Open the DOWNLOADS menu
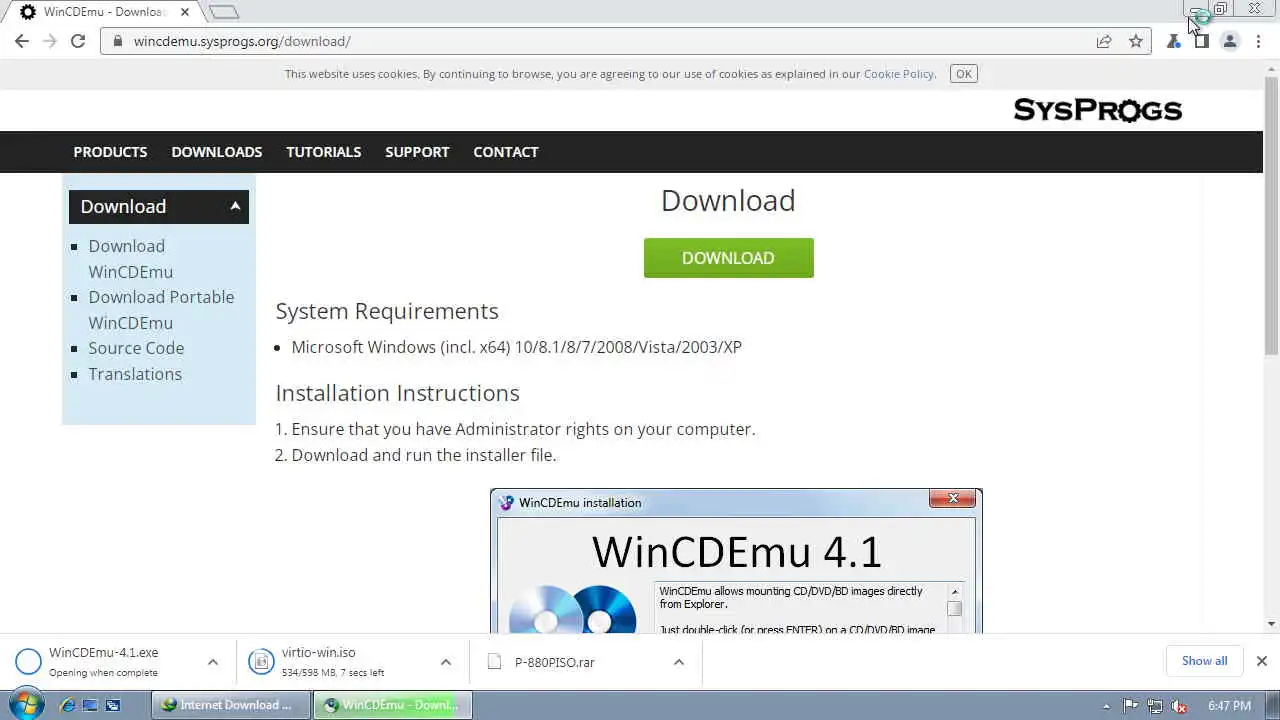 pyautogui.click(x=217, y=152)
